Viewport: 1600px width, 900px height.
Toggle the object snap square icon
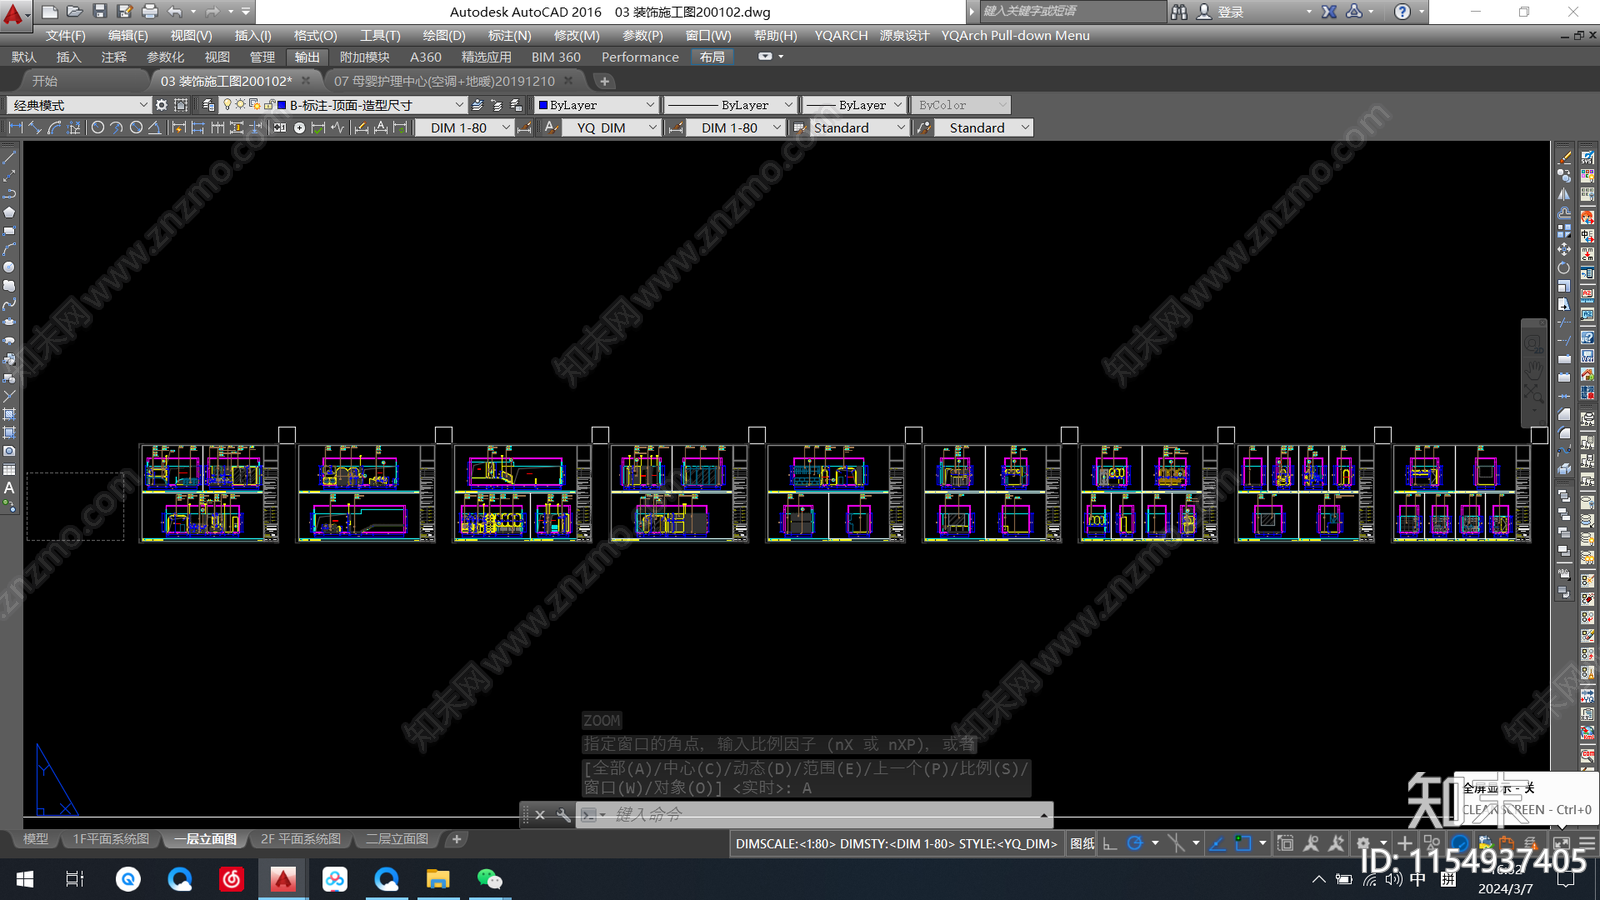pos(1243,844)
